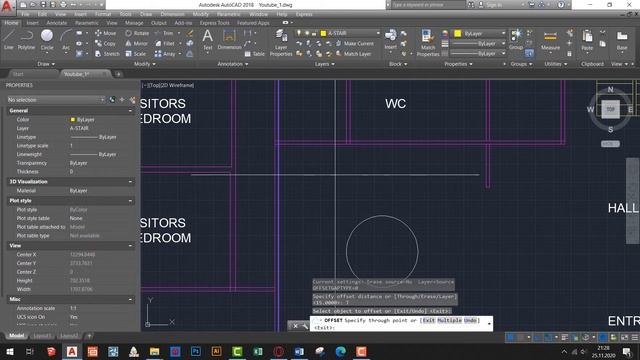The height and width of the screenshot is (360, 640).
Task: Select the Circle tool
Action: (47, 40)
